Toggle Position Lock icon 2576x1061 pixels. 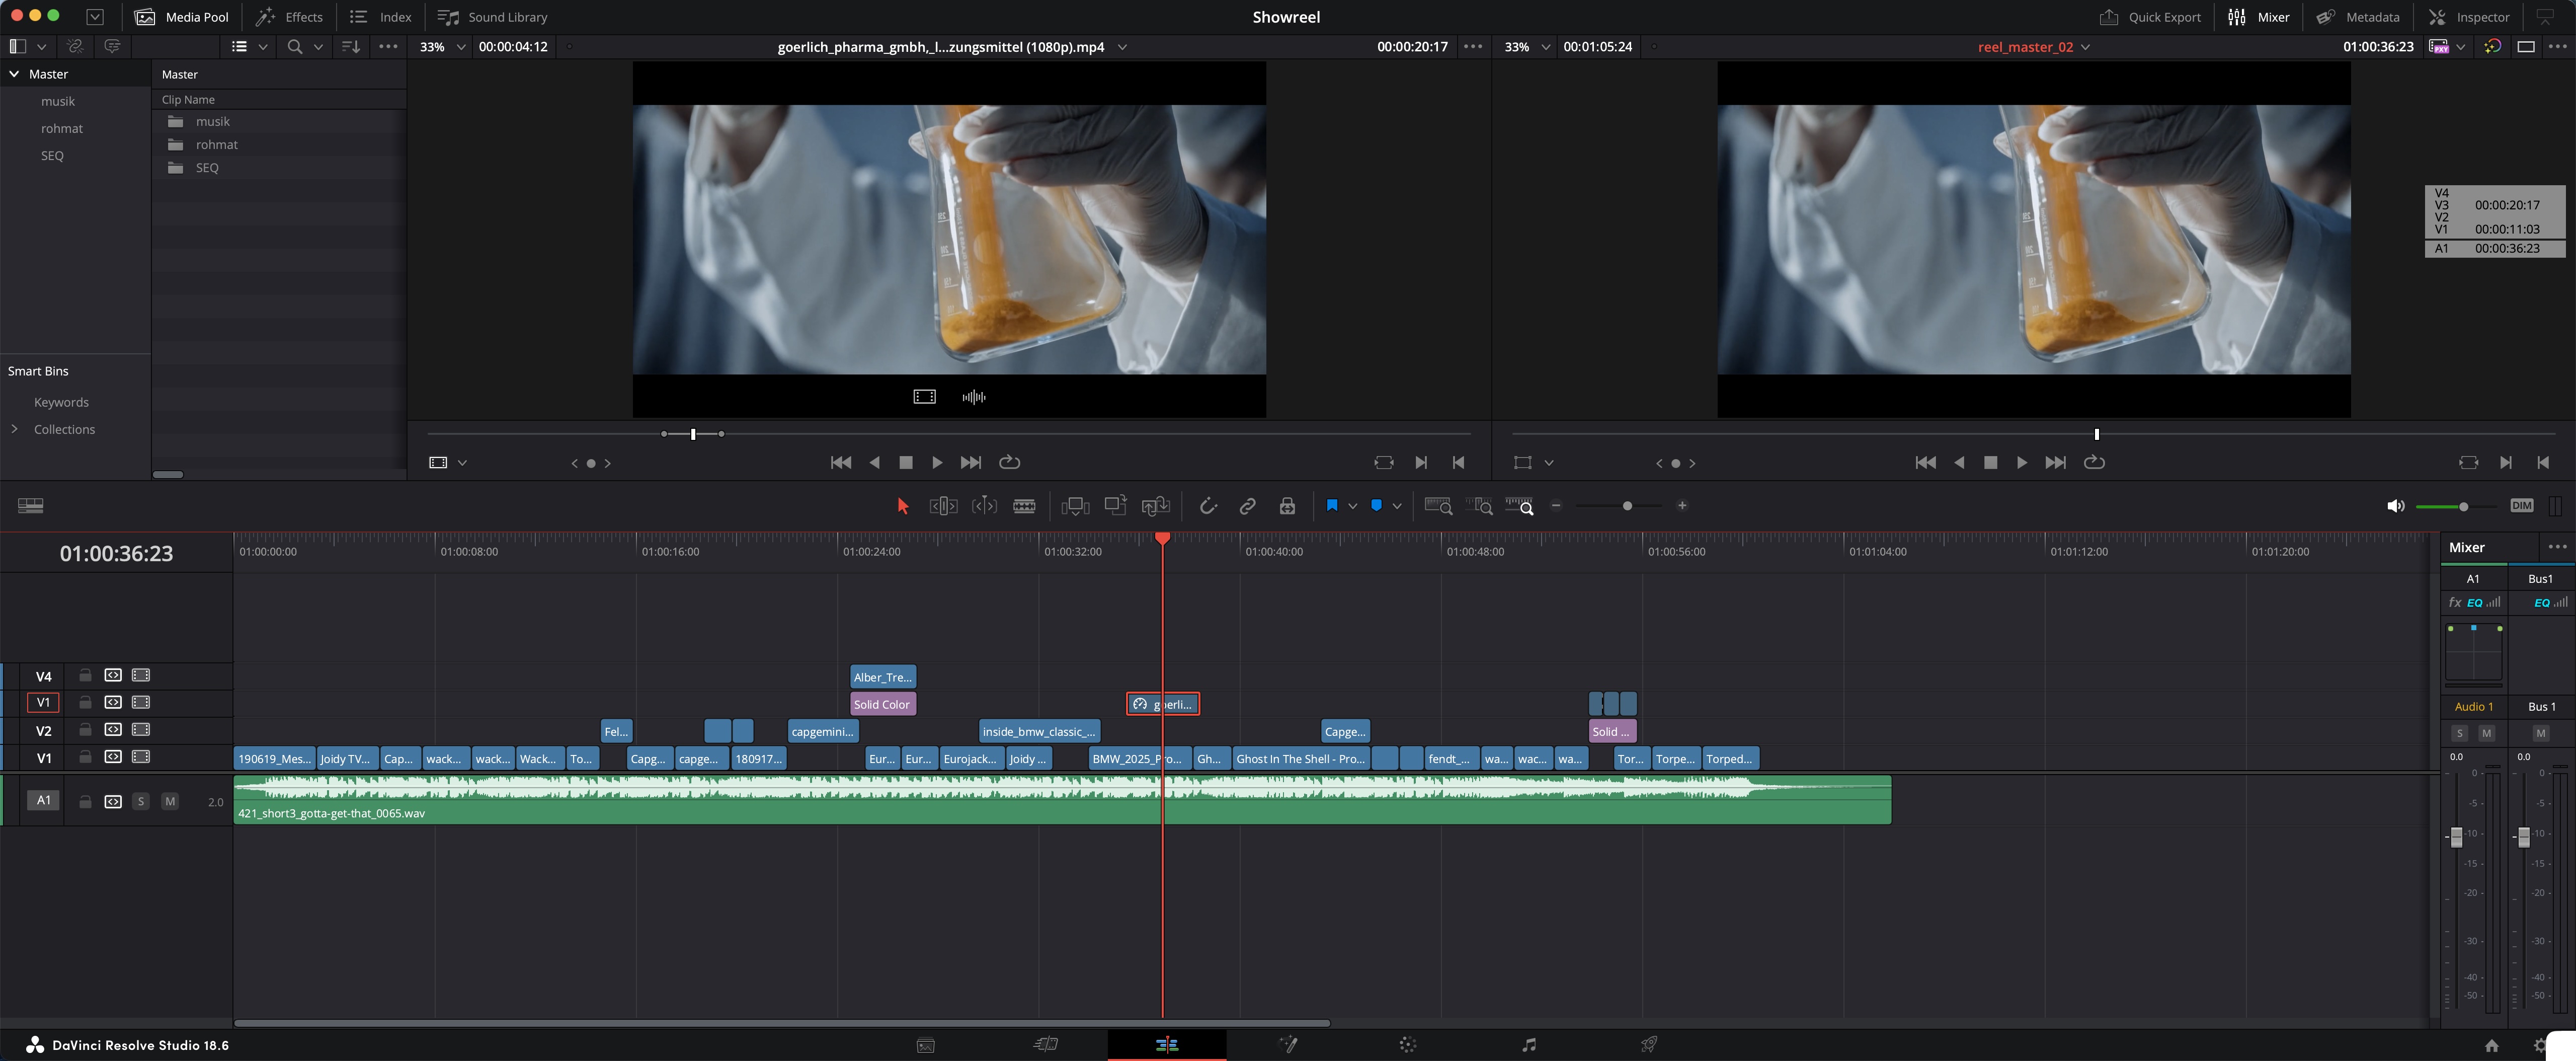click(x=1287, y=506)
